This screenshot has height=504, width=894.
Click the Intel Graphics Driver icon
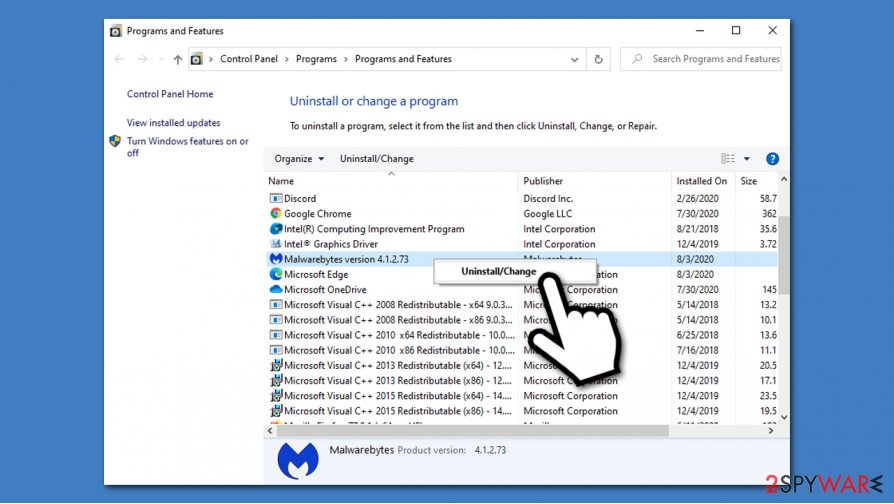coord(276,244)
